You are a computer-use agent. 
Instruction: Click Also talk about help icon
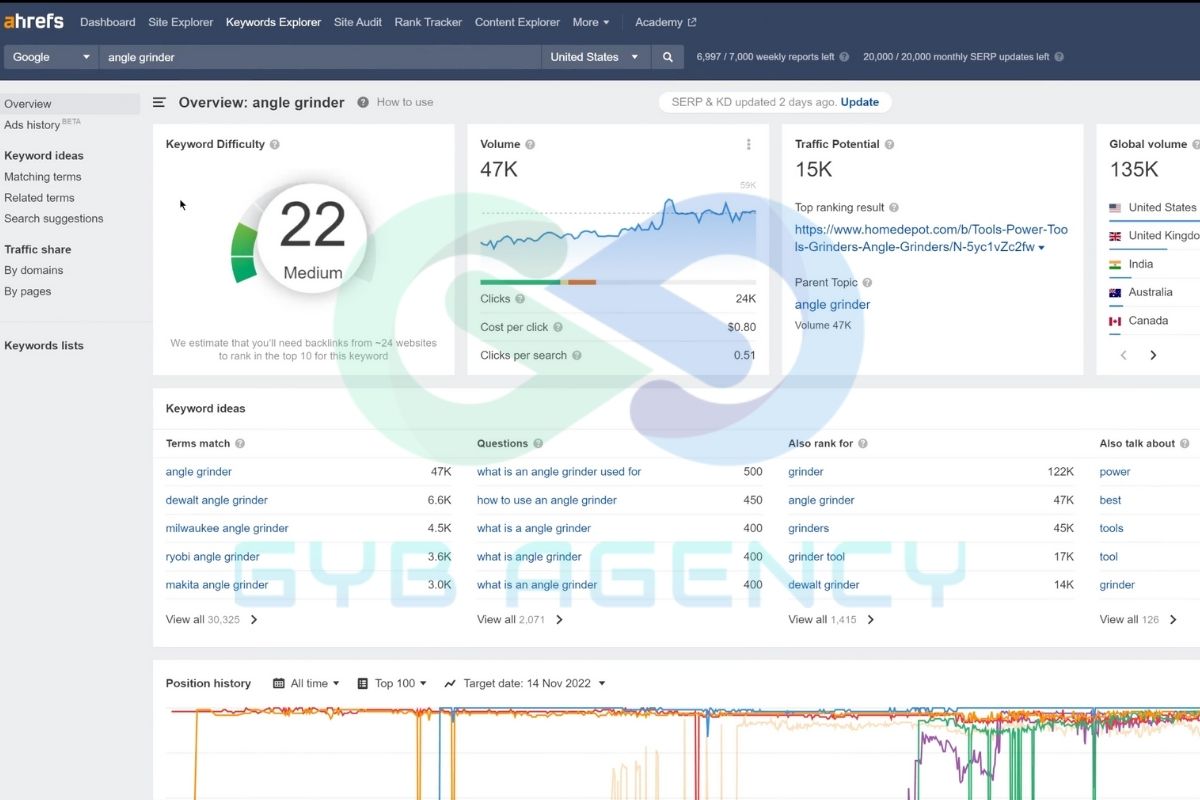(1185, 443)
